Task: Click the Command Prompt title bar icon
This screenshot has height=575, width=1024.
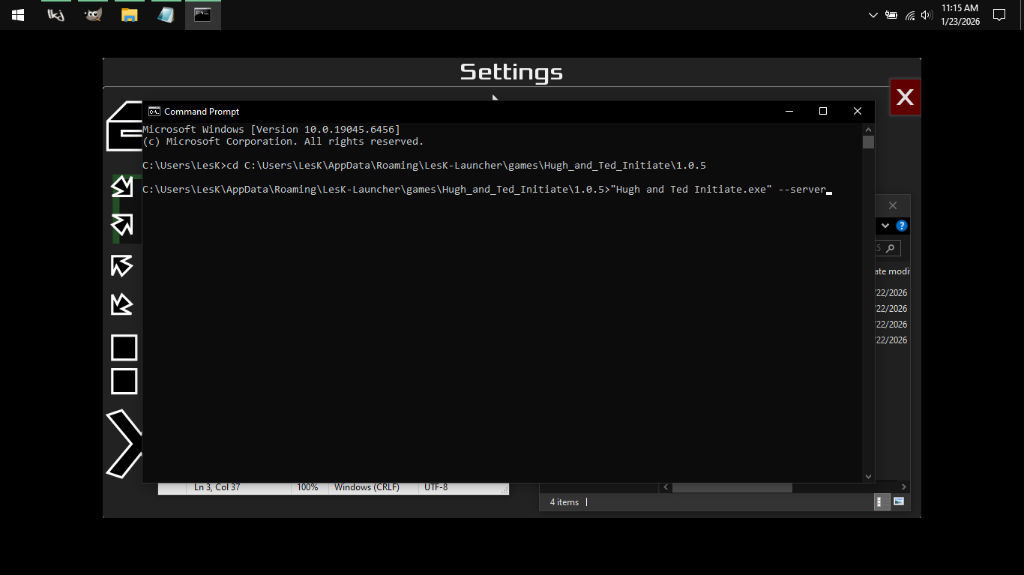Action: click(x=154, y=111)
